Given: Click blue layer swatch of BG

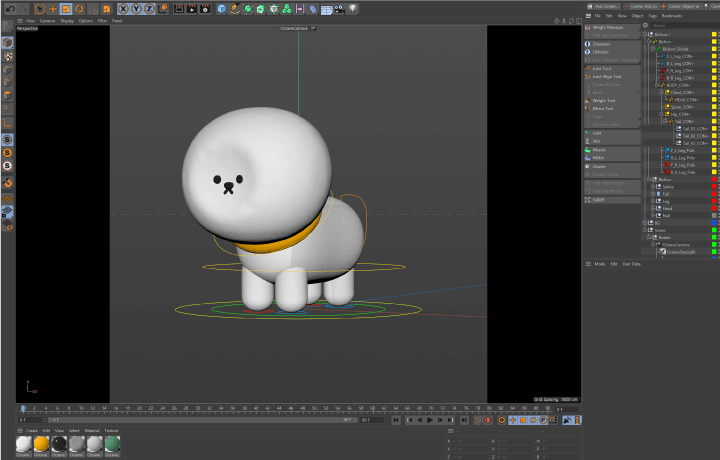Looking at the screenshot, I should pos(714,223).
